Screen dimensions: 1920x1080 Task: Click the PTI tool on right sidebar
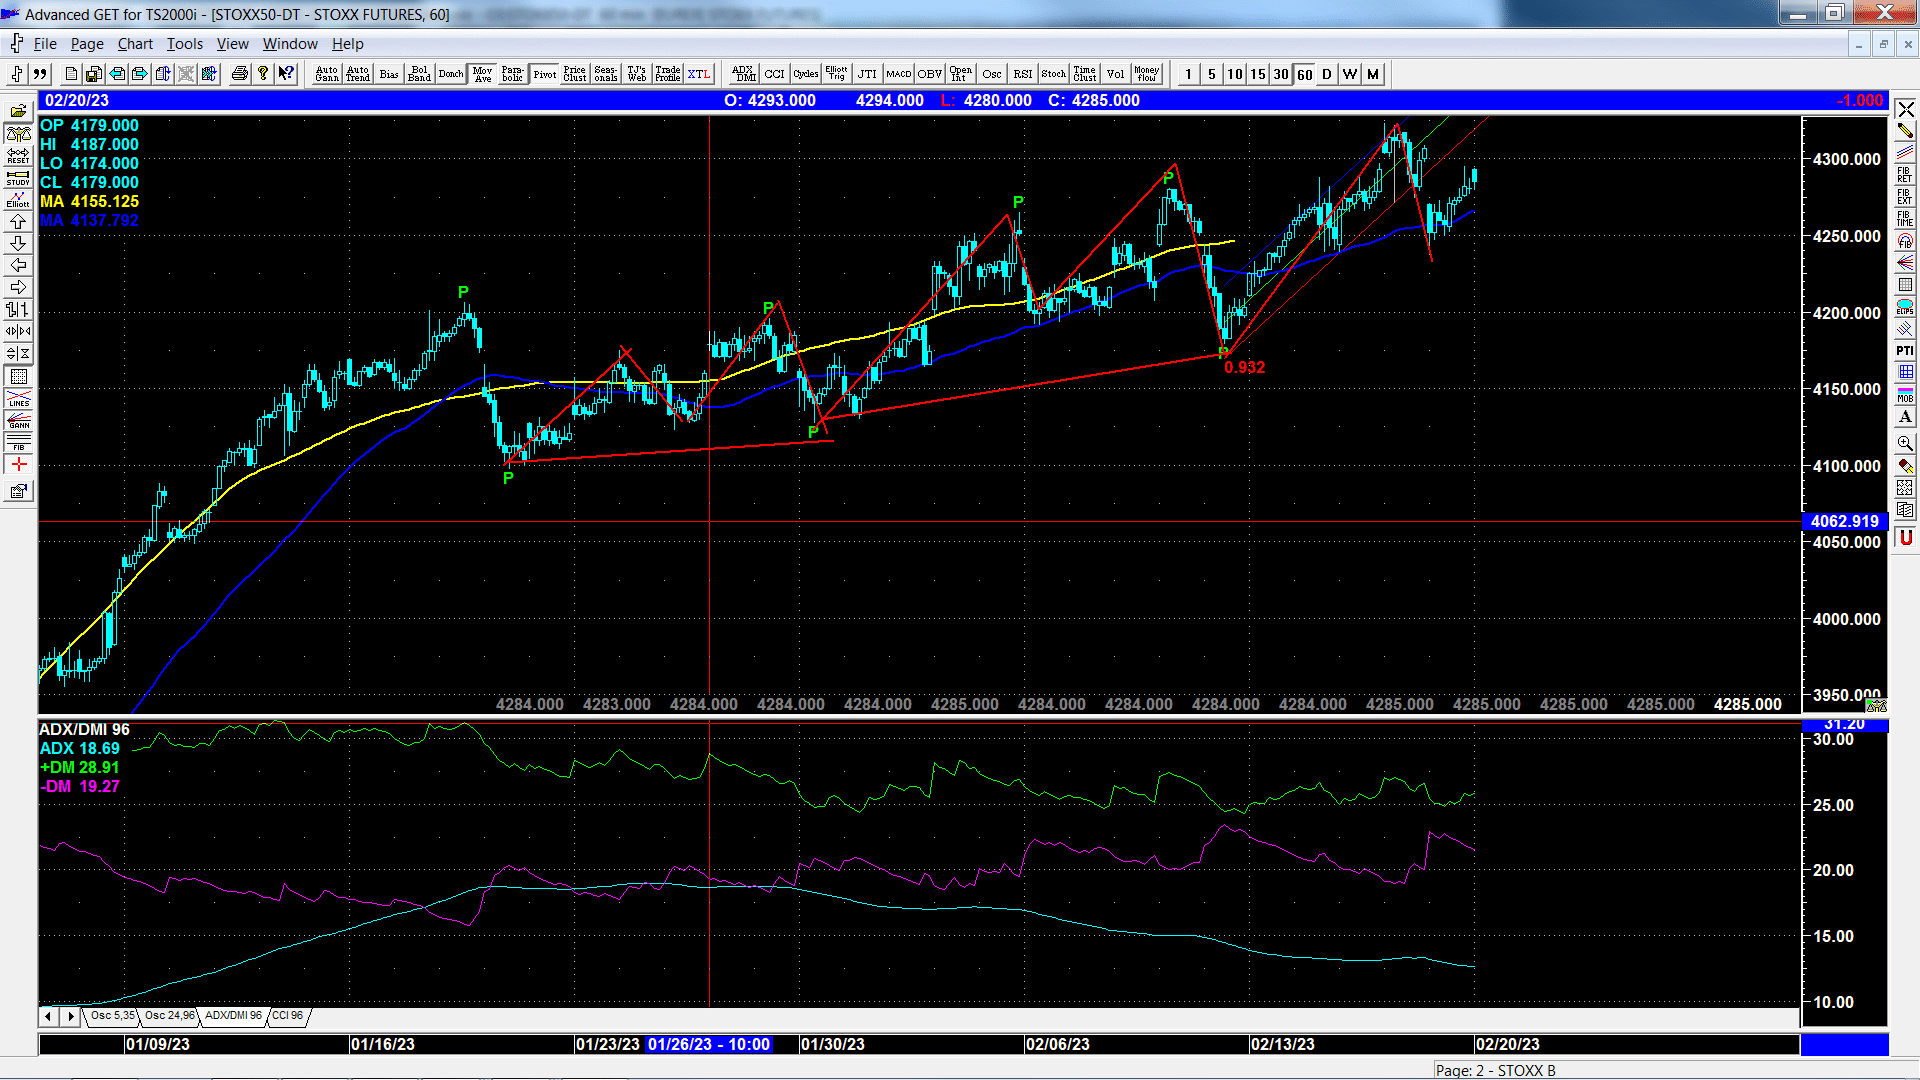pos(1905,350)
